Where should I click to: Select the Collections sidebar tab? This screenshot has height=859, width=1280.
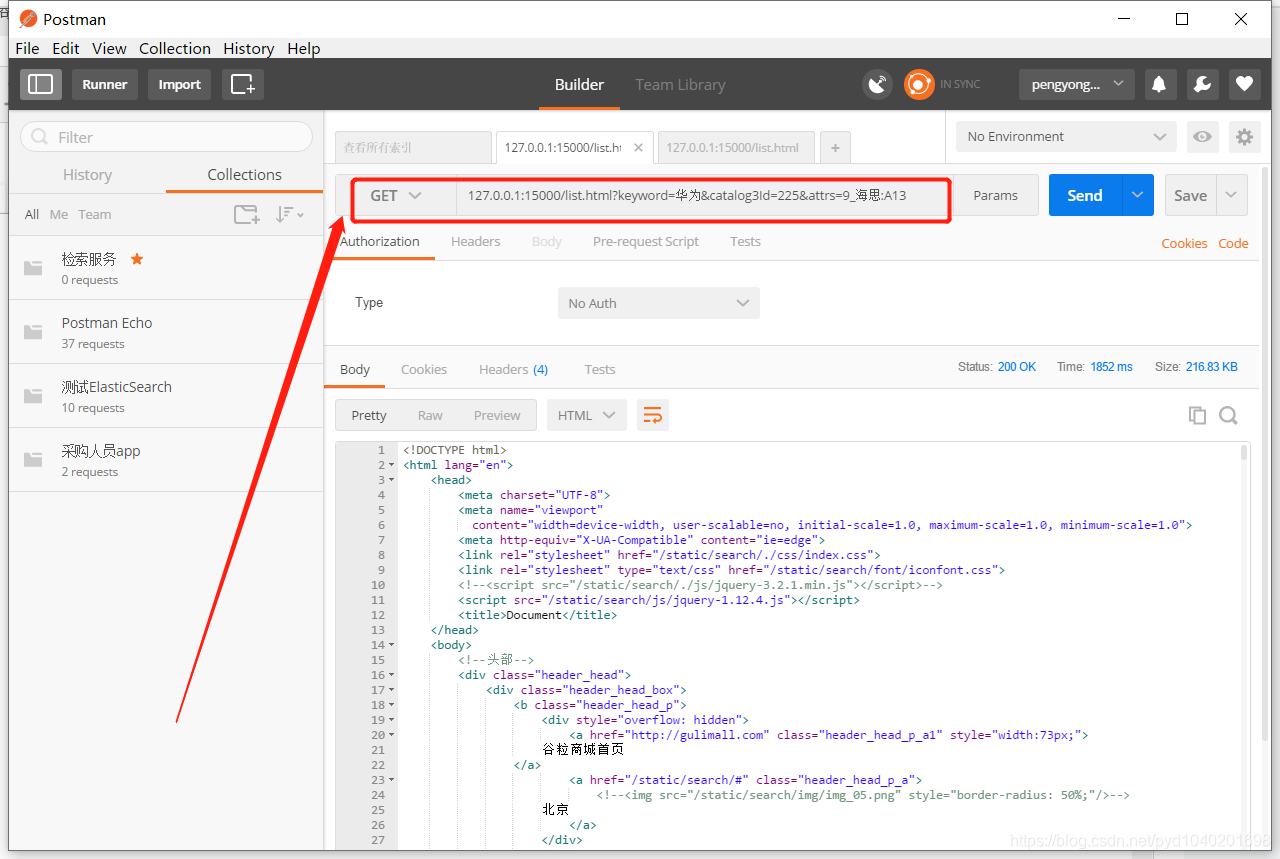tap(245, 174)
